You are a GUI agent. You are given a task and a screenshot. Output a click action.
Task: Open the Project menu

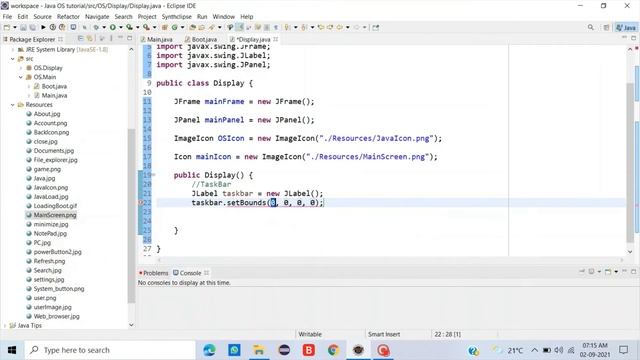click(147, 17)
